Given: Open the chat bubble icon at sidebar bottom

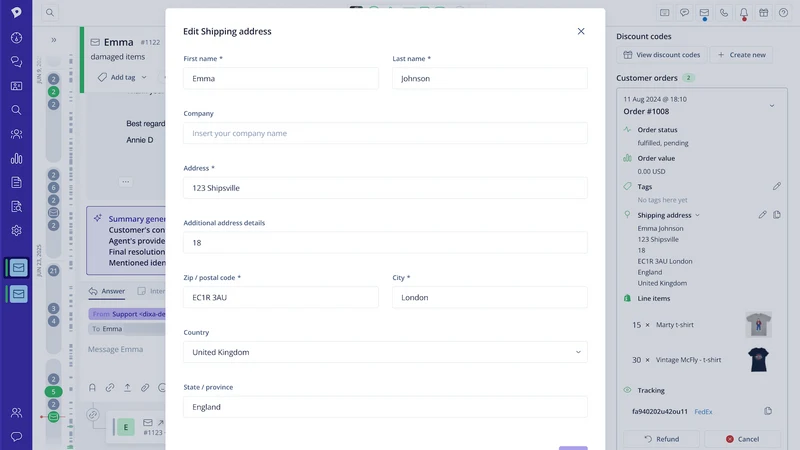Looking at the screenshot, I should tap(16, 437).
